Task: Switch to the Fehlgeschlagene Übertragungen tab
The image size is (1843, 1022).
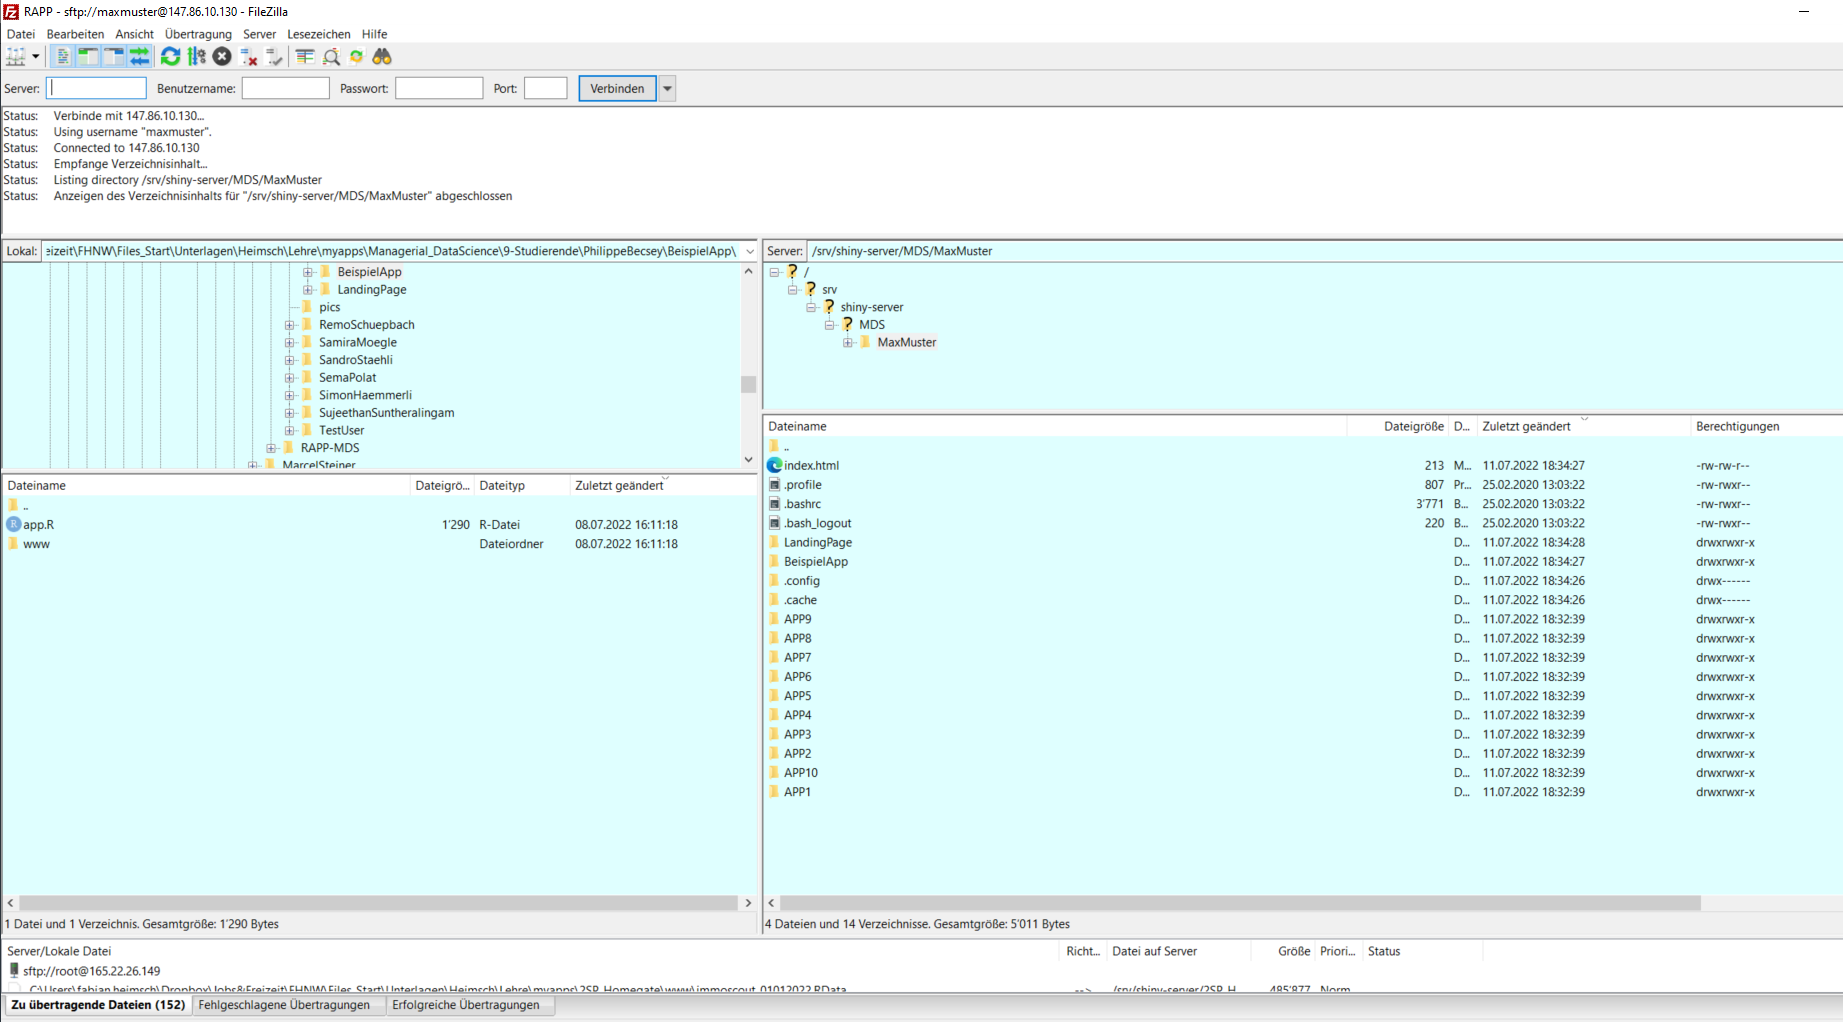Action: coord(284,1005)
